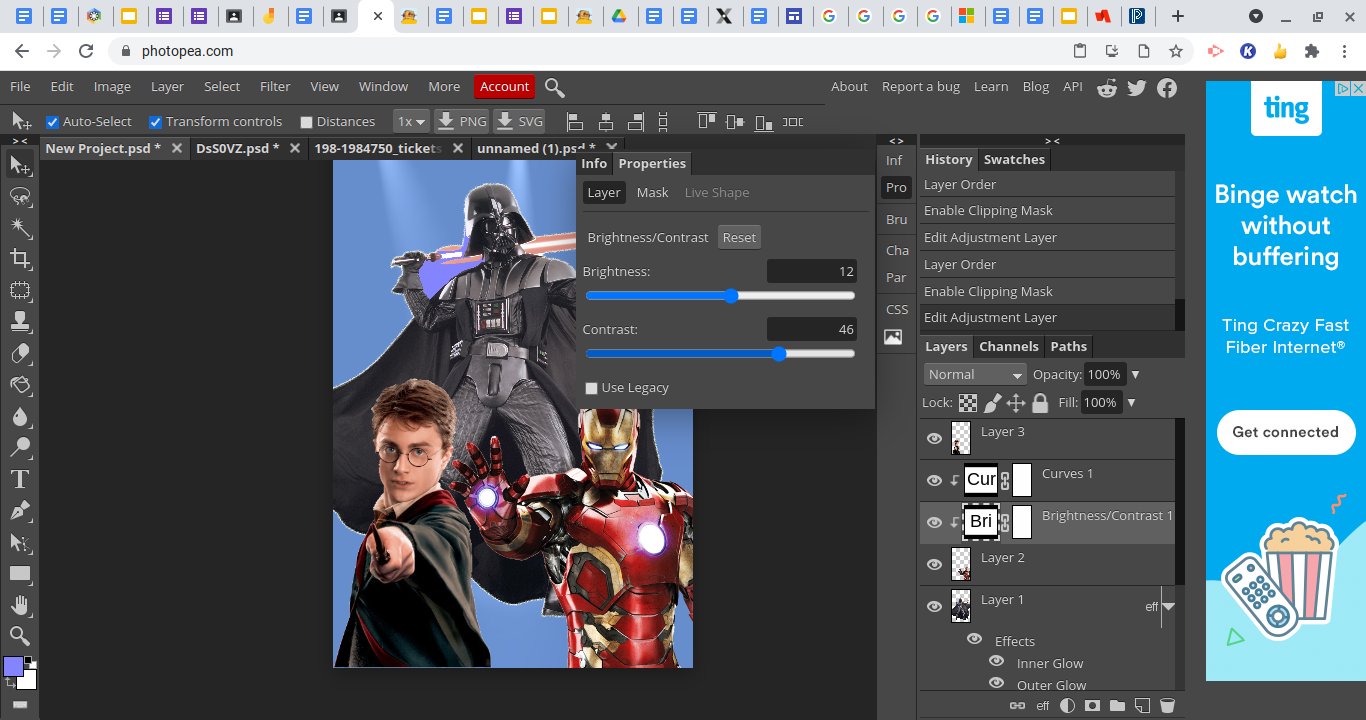Select the Crop tool
1366x720 pixels.
coord(20,260)
